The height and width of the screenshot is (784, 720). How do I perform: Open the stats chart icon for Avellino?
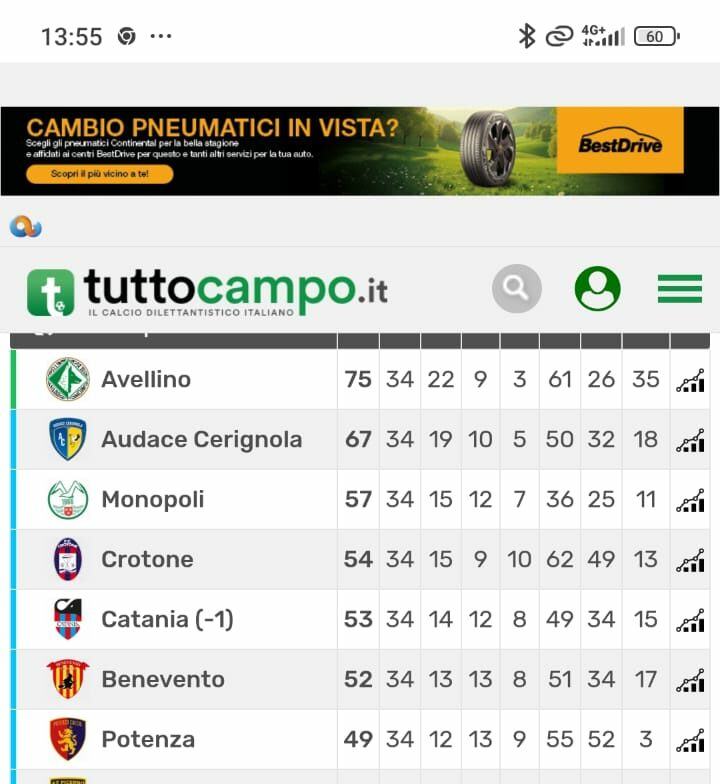690,380
